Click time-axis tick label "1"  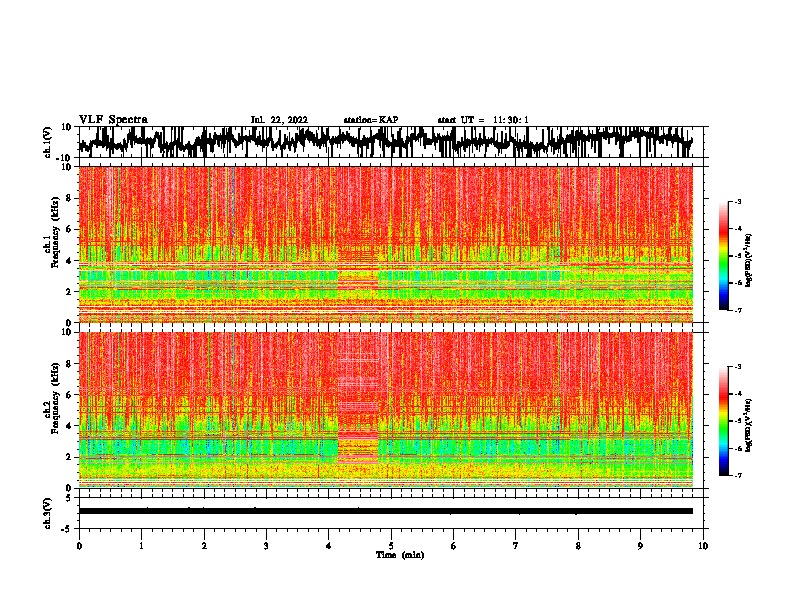(141, 546)
